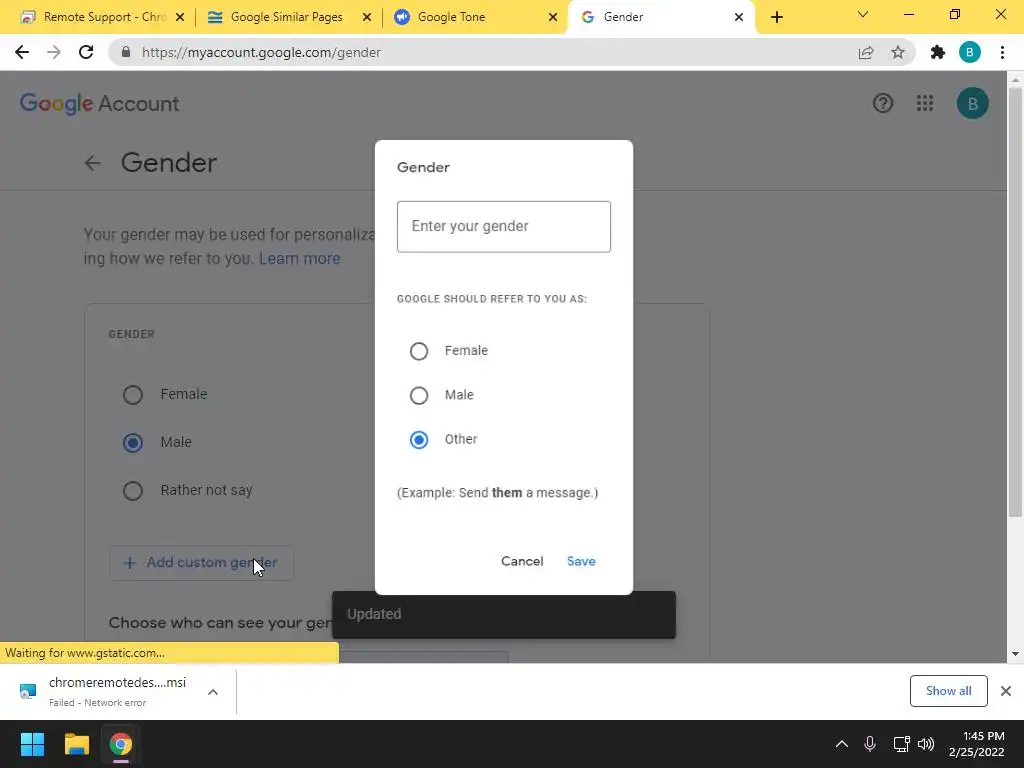Share this page icon in address bar
The height and width of the screenshot is (768, 1024).
pyautogui.click(x=866, y=52)
